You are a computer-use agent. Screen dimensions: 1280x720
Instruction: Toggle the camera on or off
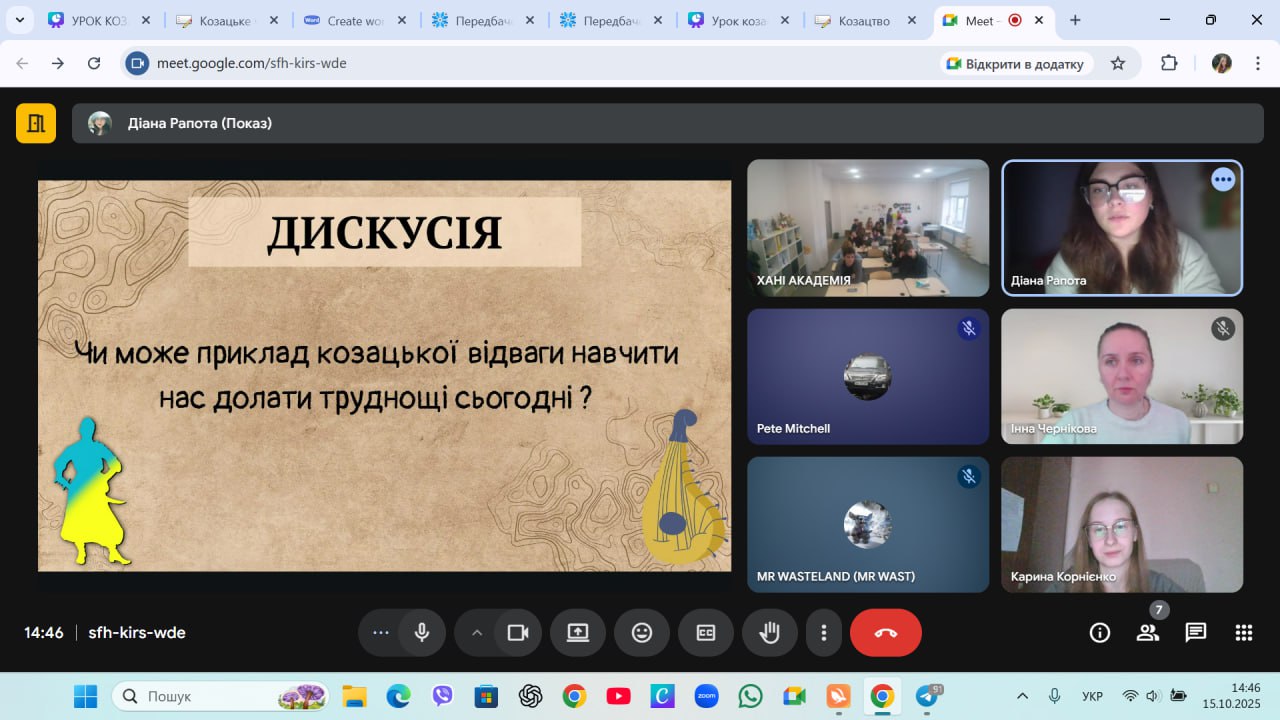point(518,633)
